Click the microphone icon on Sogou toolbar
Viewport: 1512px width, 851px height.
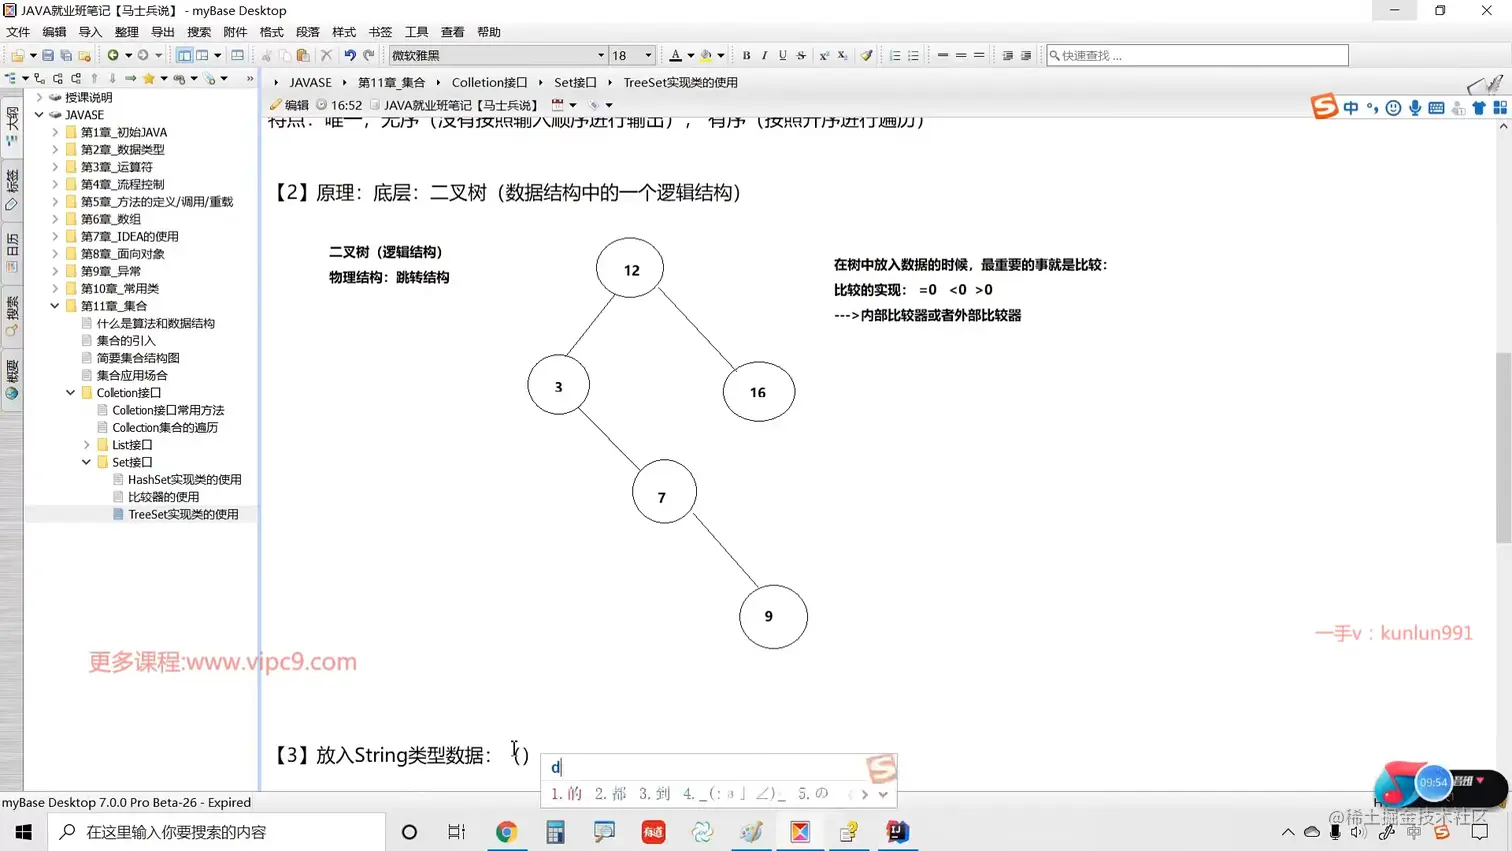[1416, 107]
